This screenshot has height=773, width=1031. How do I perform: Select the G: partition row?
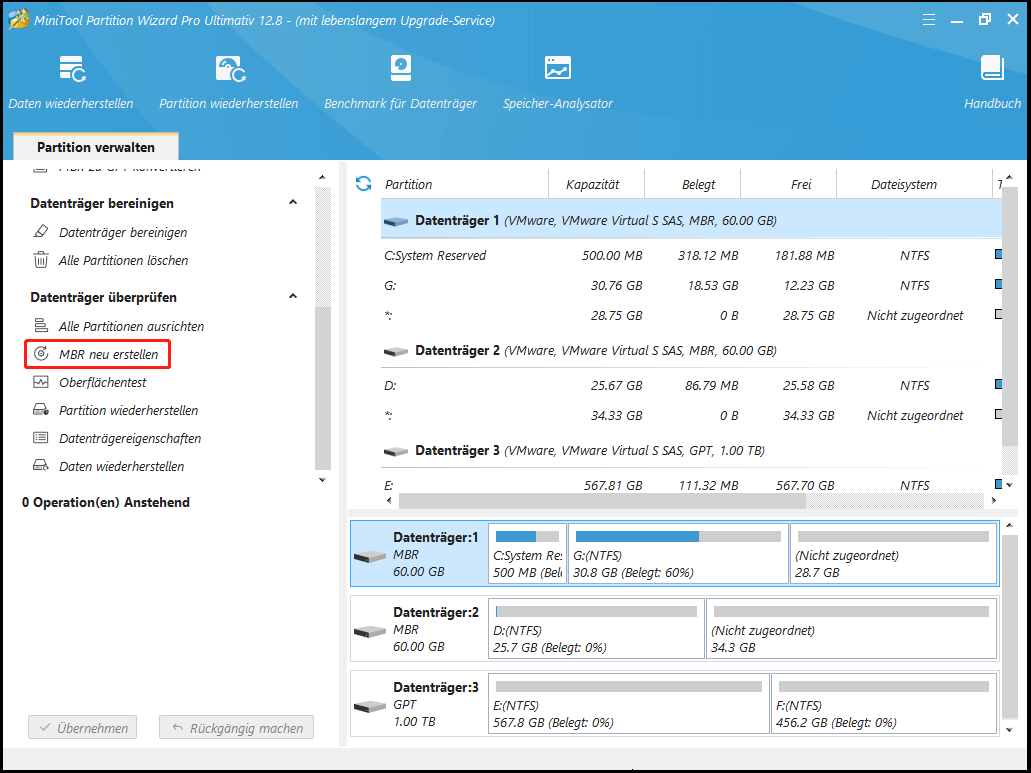tap(692, 285)
